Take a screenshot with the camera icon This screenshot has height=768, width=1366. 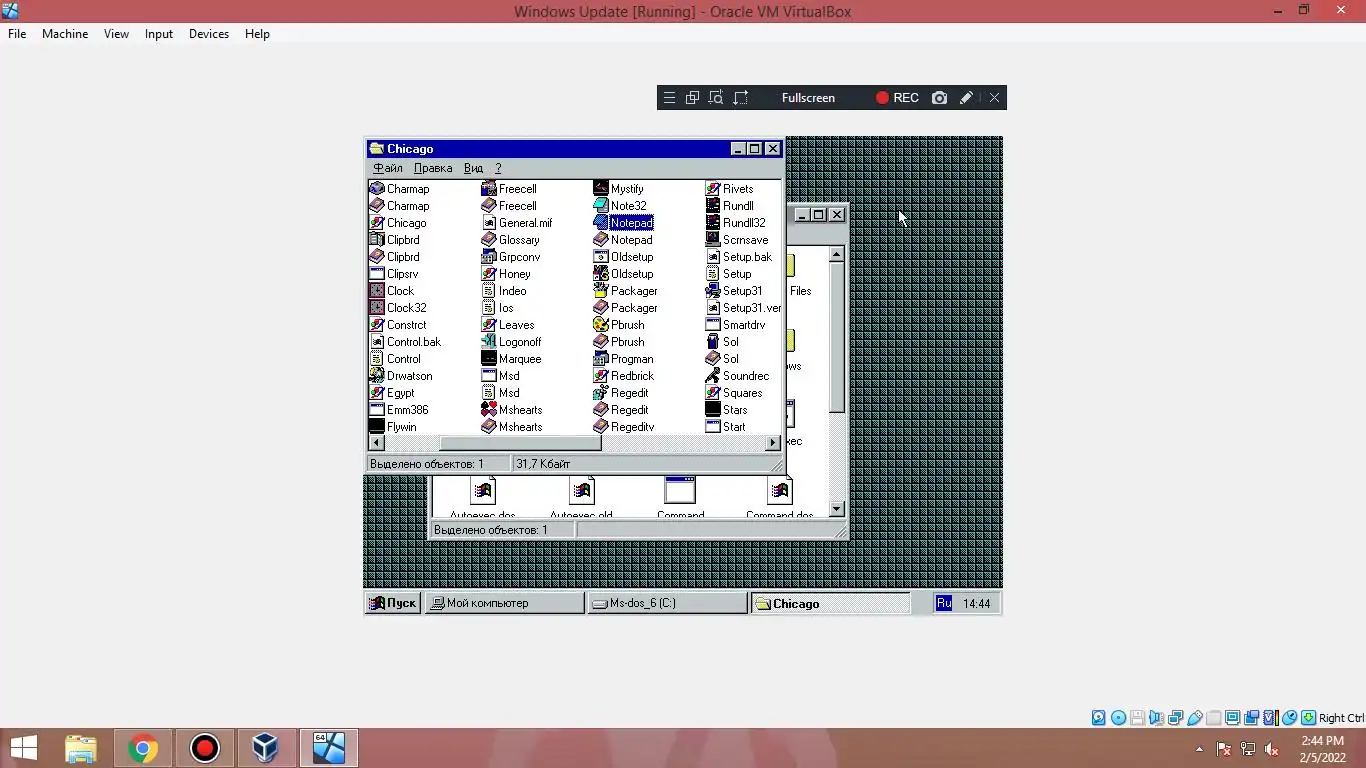click(939, 98)
